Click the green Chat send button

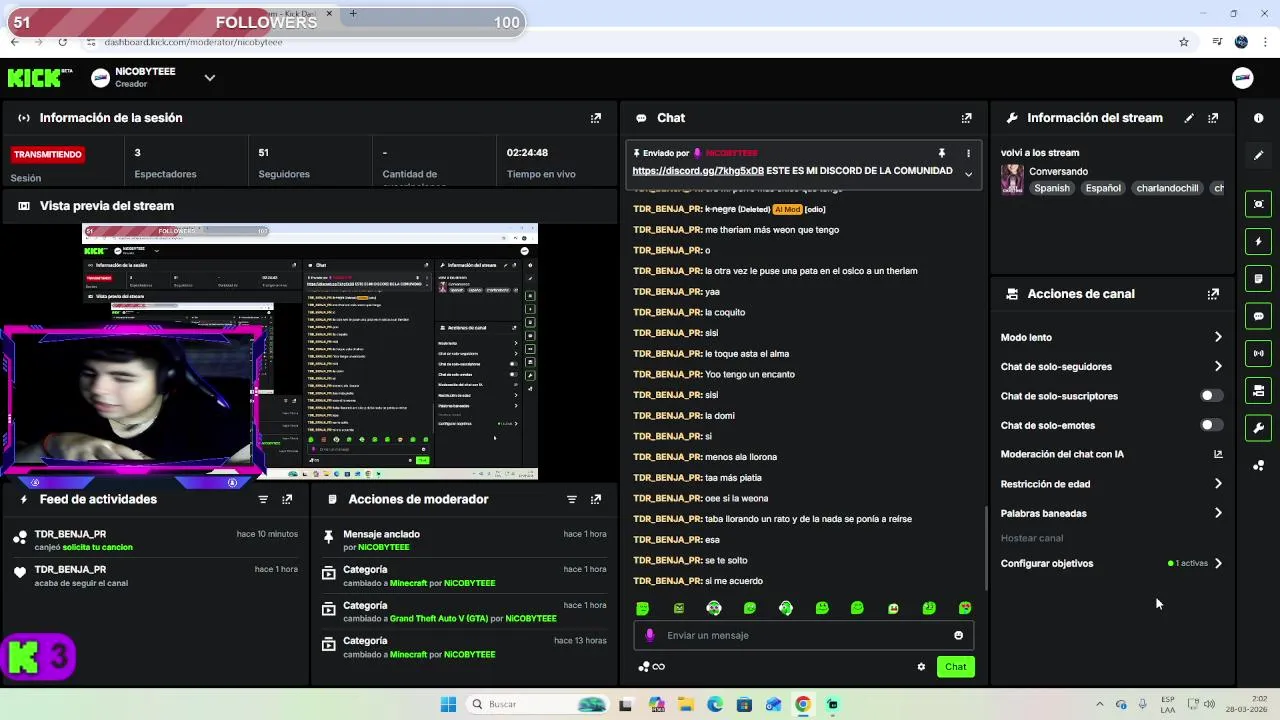pyautogui.click(x=956, y=667)
